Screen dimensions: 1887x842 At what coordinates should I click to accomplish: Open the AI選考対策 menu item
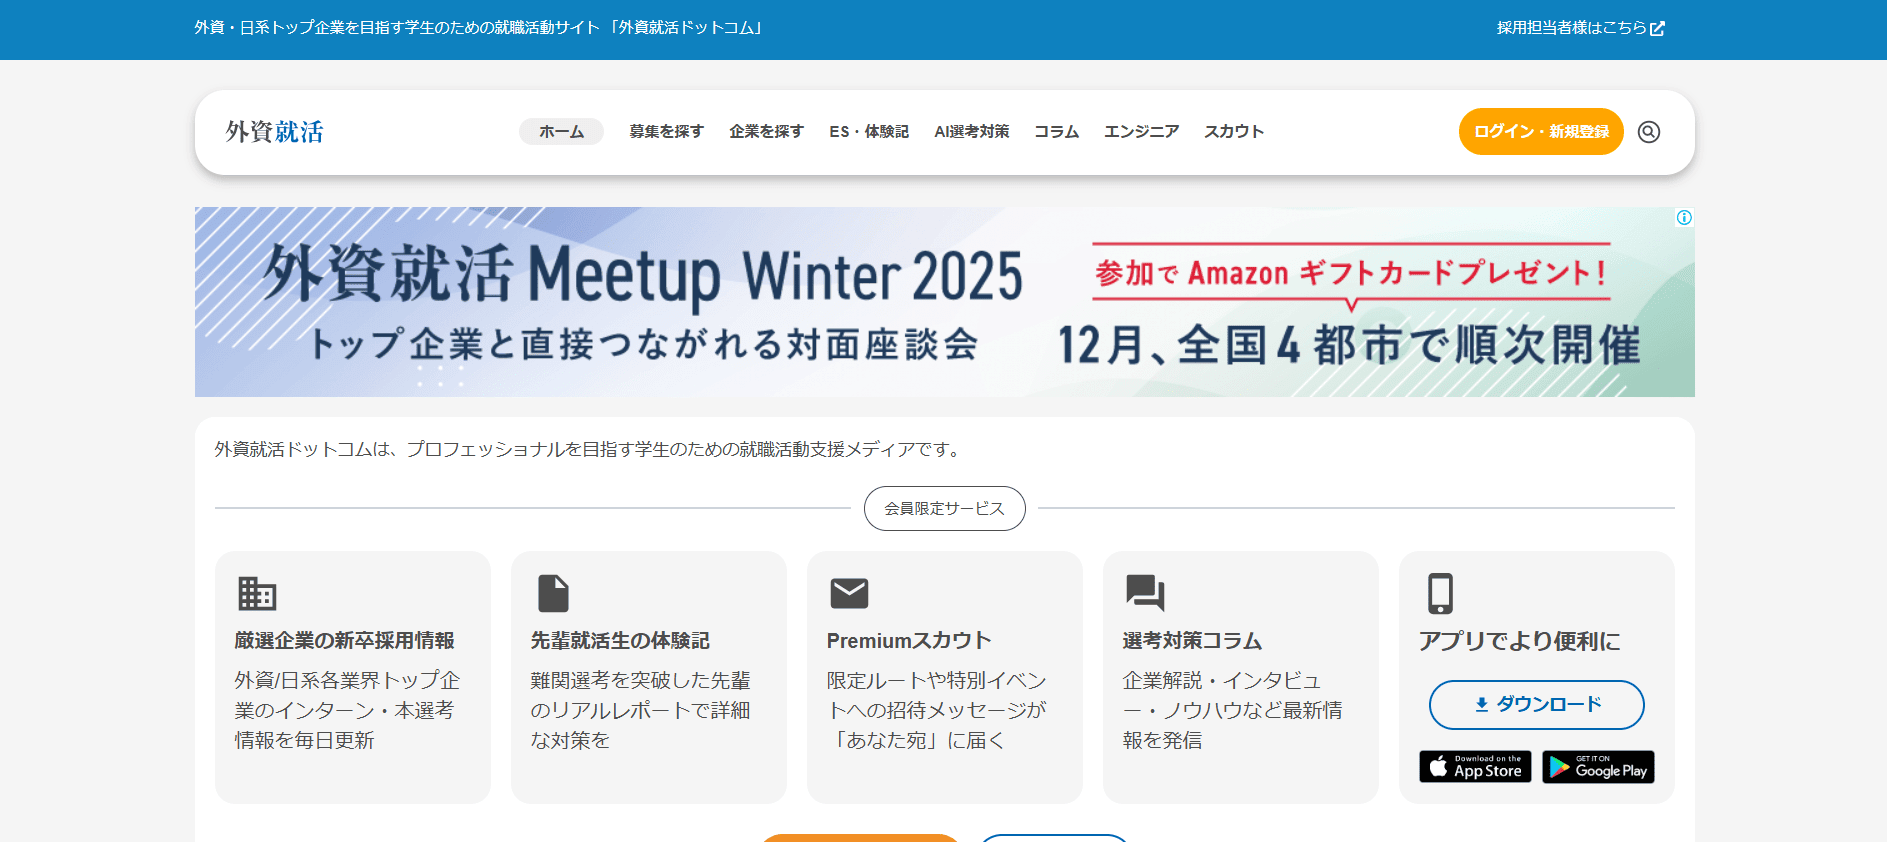coord(971,132)
